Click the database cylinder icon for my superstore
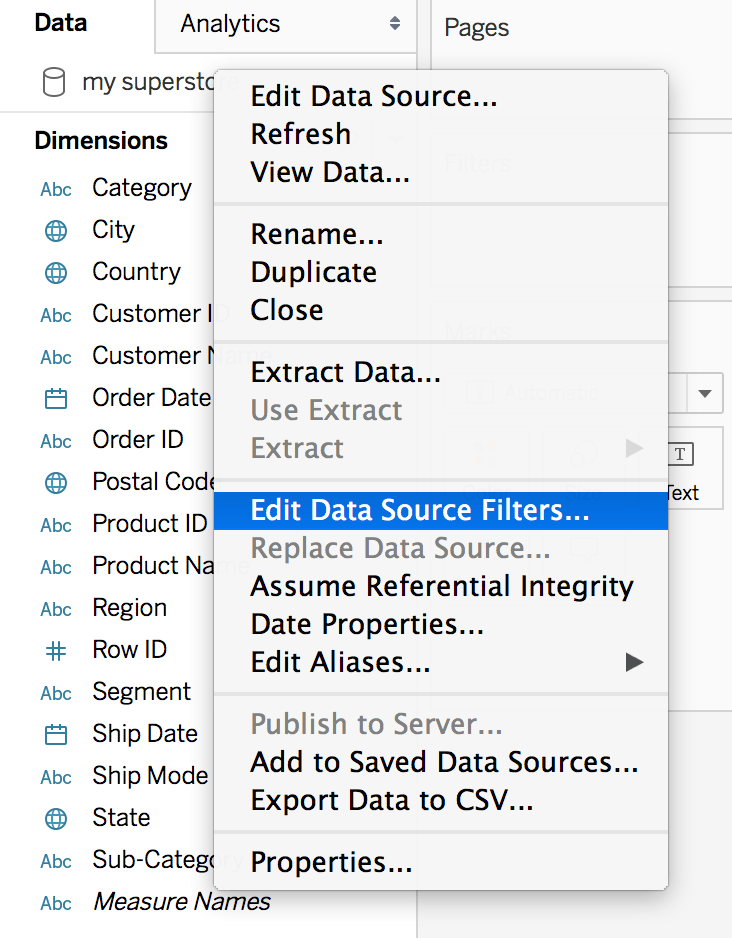Image resolution: width=732 pixels, height=938 pixels. 54,82
